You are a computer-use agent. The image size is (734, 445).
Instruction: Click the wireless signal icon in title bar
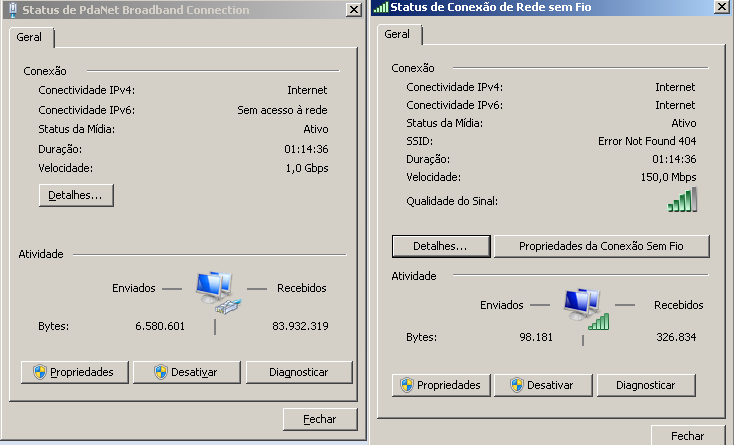(381, 7)
